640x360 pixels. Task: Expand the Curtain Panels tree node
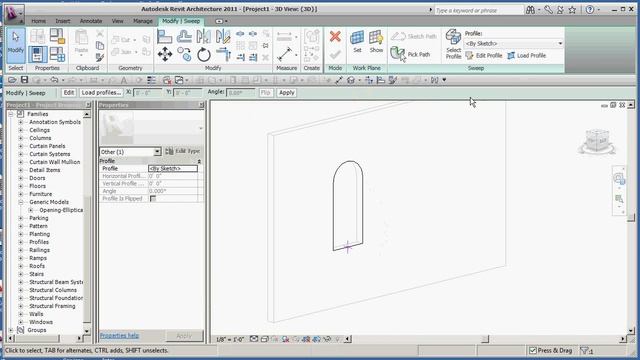click(x=21, y=146)
